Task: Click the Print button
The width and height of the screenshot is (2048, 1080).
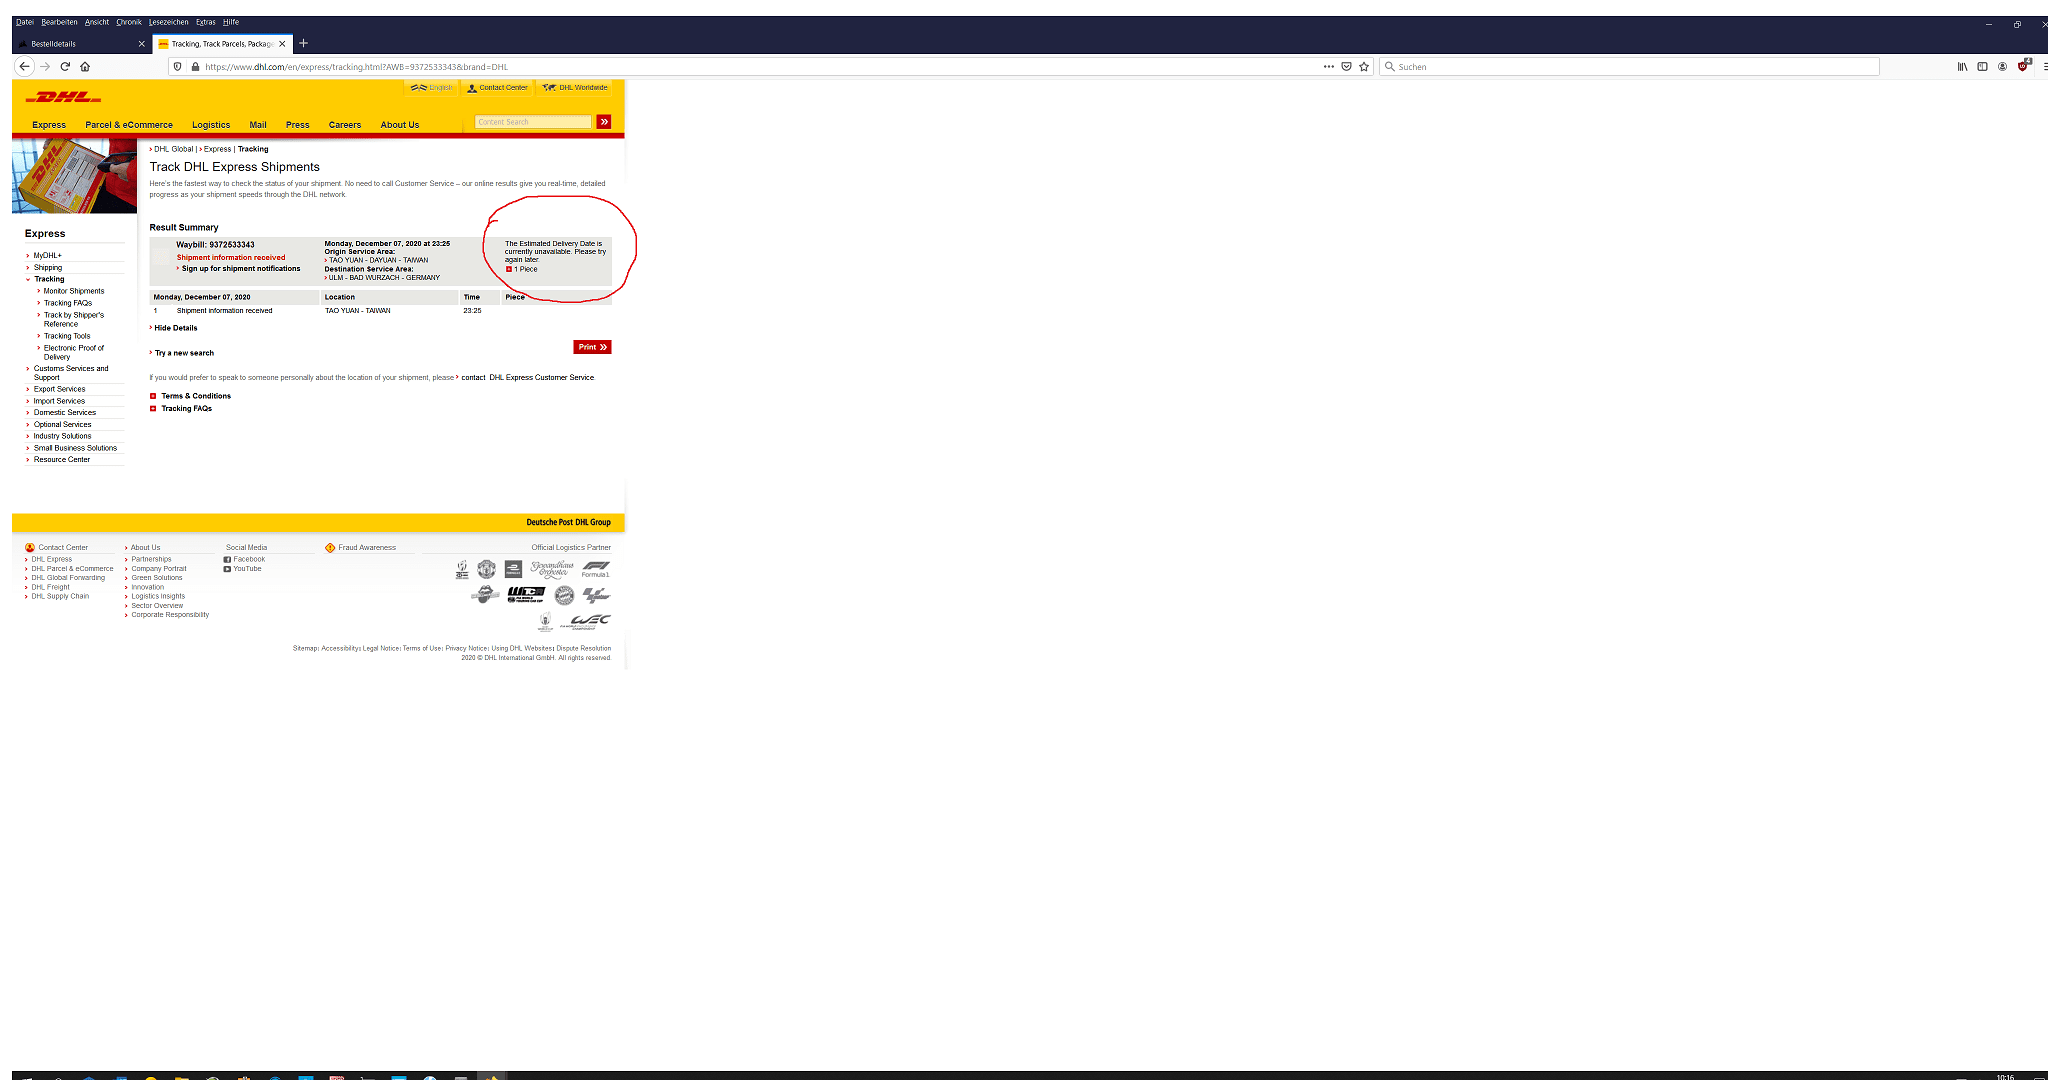Action: [x=592, y=347]
